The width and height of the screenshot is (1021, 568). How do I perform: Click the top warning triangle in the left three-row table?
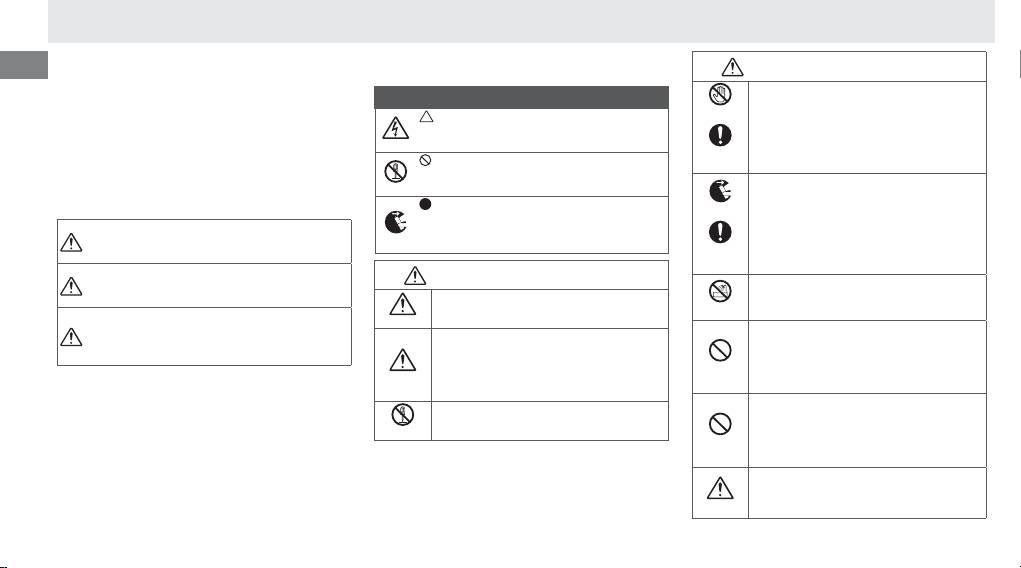[x=71, y=242]
